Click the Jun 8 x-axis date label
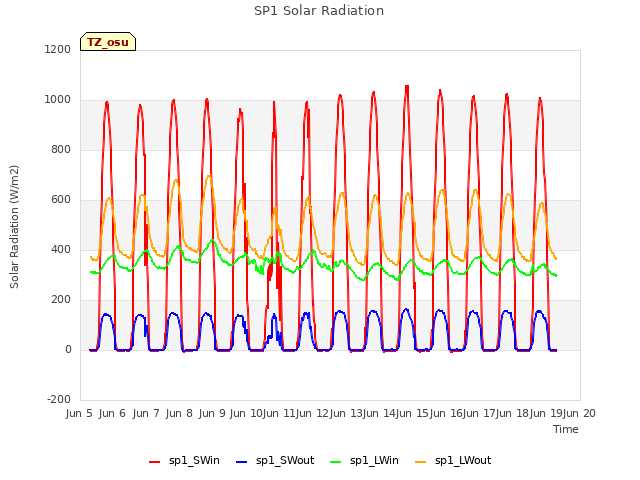The width and height of the screenshot is (640, 480). pos(179,413)
